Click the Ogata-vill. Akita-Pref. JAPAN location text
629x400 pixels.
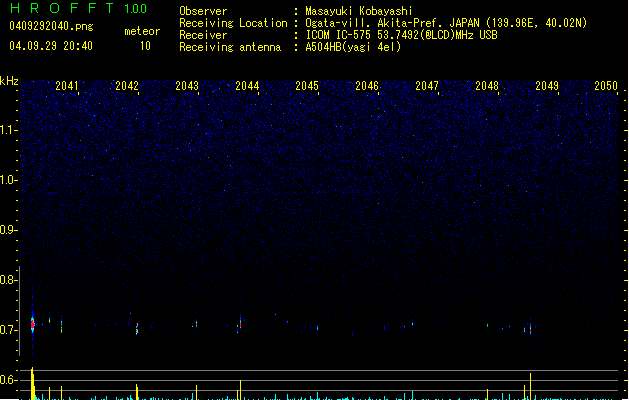pyautogui.click(x=392, y=23)
